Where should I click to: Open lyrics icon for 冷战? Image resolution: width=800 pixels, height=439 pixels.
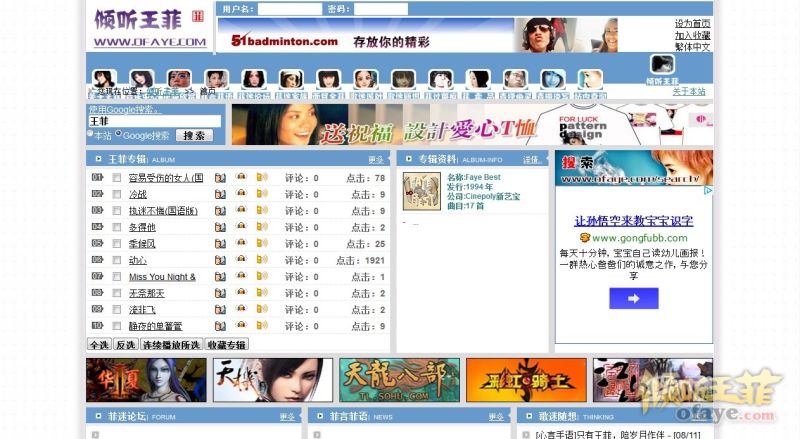pyautogui.click(x=220, y=195)
